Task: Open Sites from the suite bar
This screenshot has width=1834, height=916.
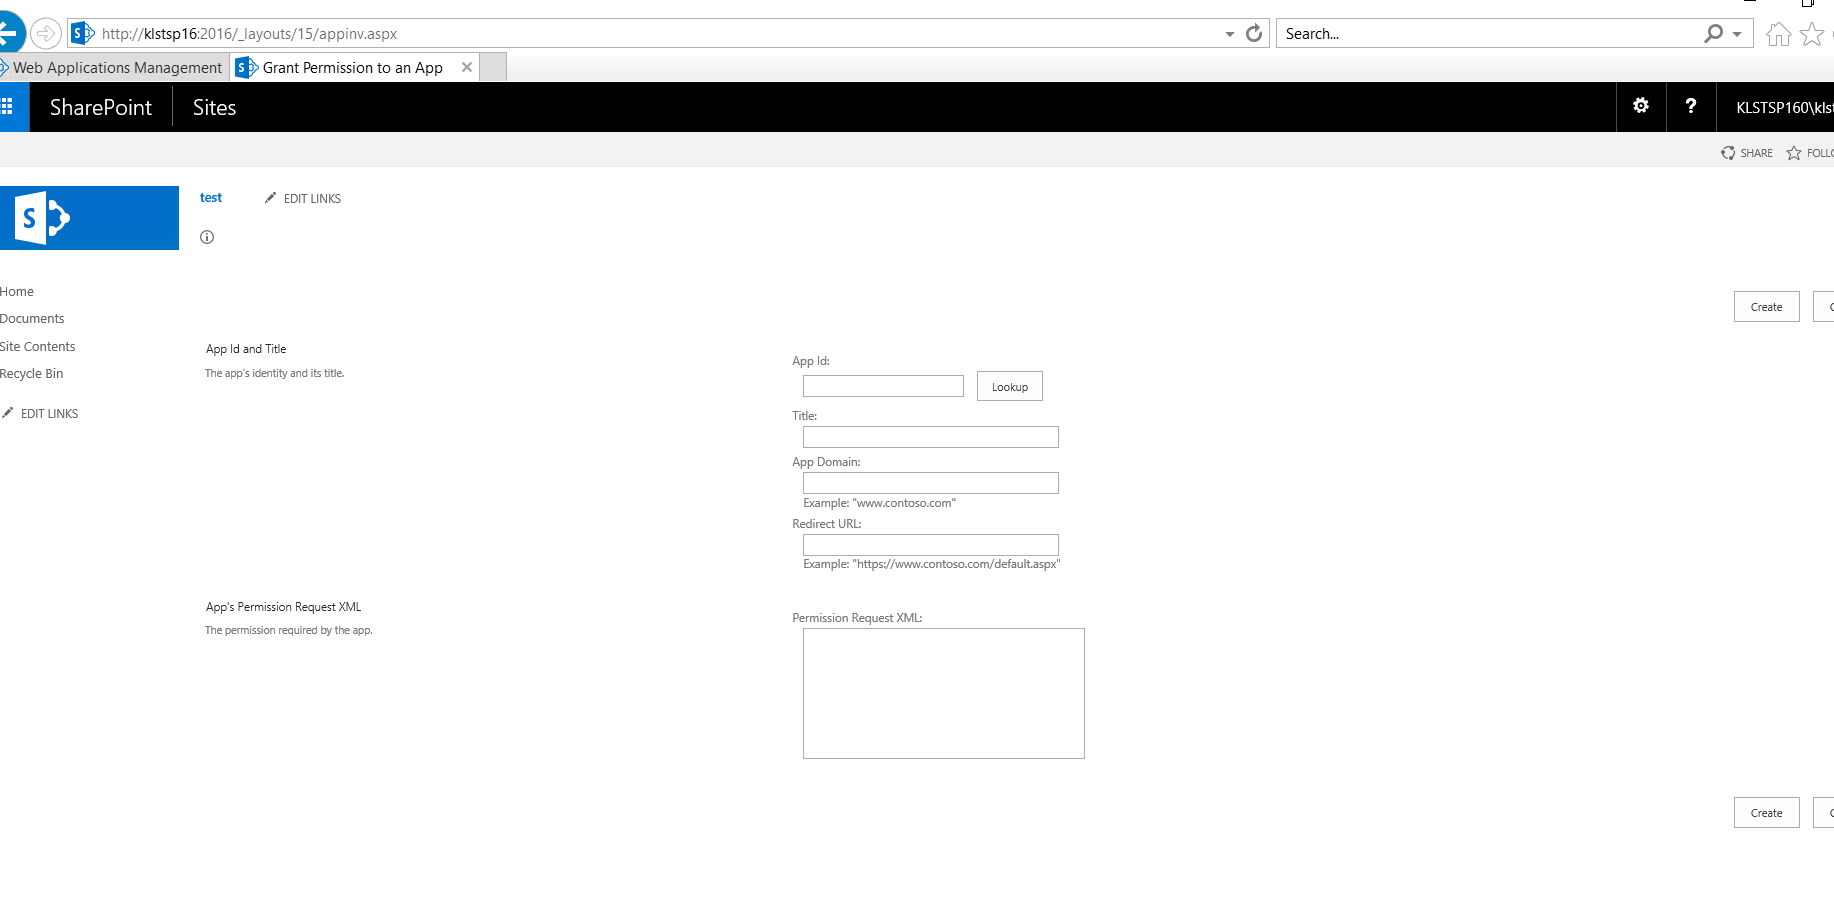Action: coord(214,107)
